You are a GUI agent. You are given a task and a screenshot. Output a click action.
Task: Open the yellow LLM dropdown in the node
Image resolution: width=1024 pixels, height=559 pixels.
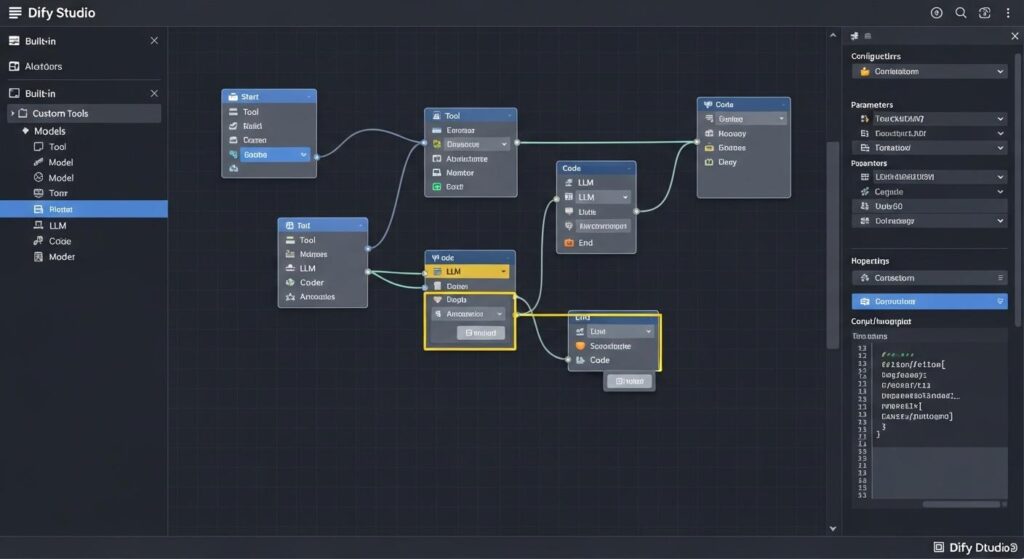(470, 271)
